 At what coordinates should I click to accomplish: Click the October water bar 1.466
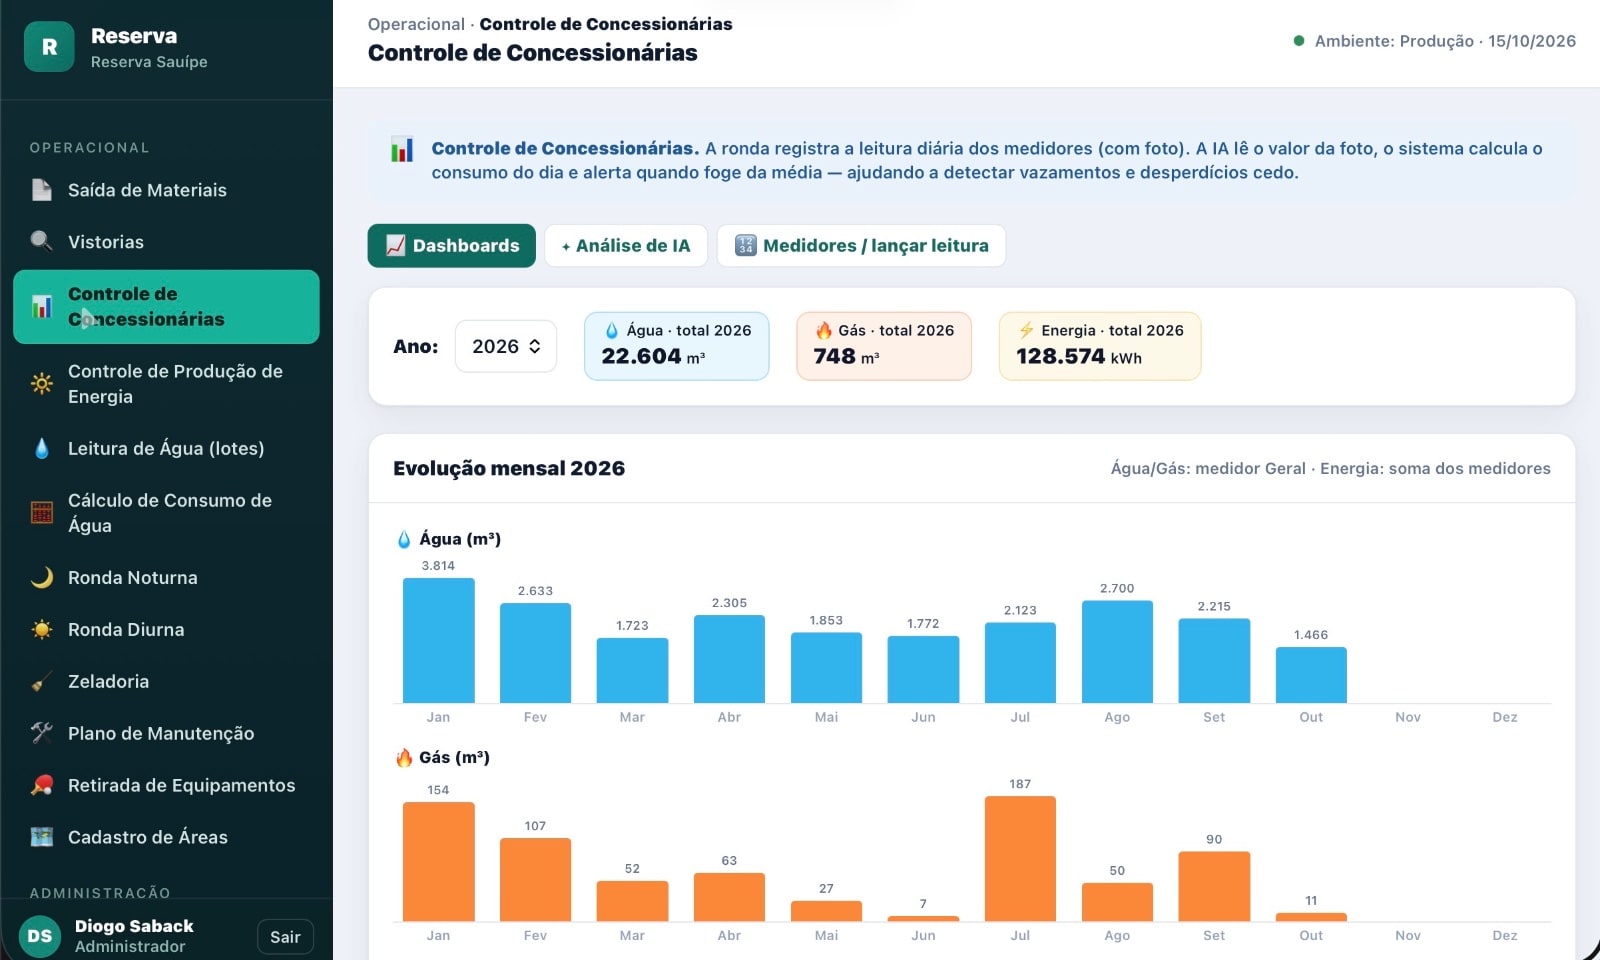click(1311, 675)
